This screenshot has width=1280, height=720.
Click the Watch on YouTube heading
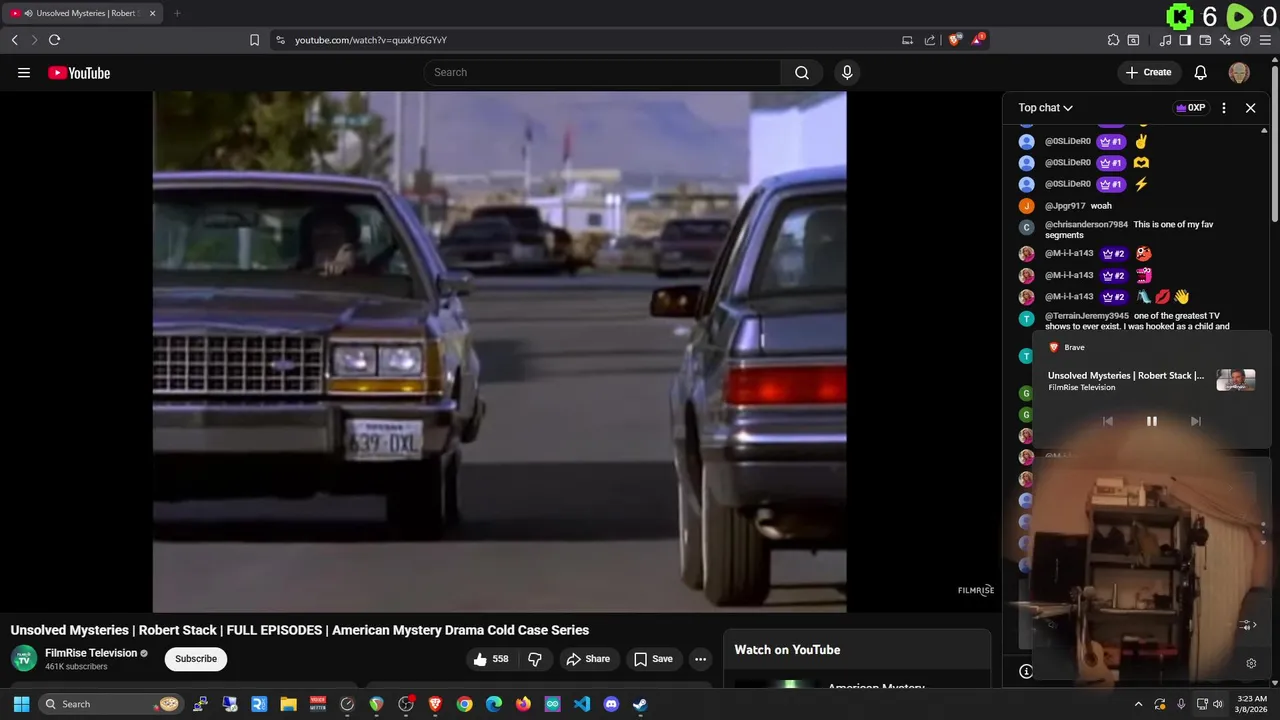[787, 650]
